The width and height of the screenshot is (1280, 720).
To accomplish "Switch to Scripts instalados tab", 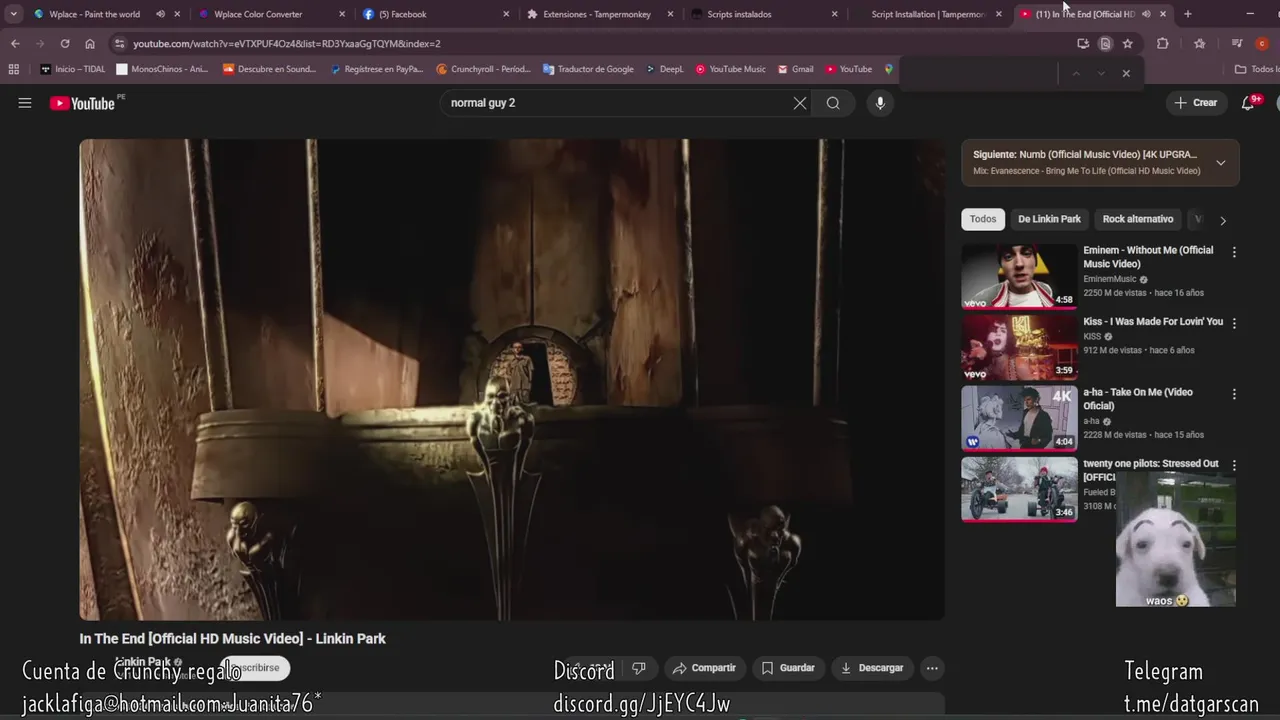I will click(x=766, y=14).
